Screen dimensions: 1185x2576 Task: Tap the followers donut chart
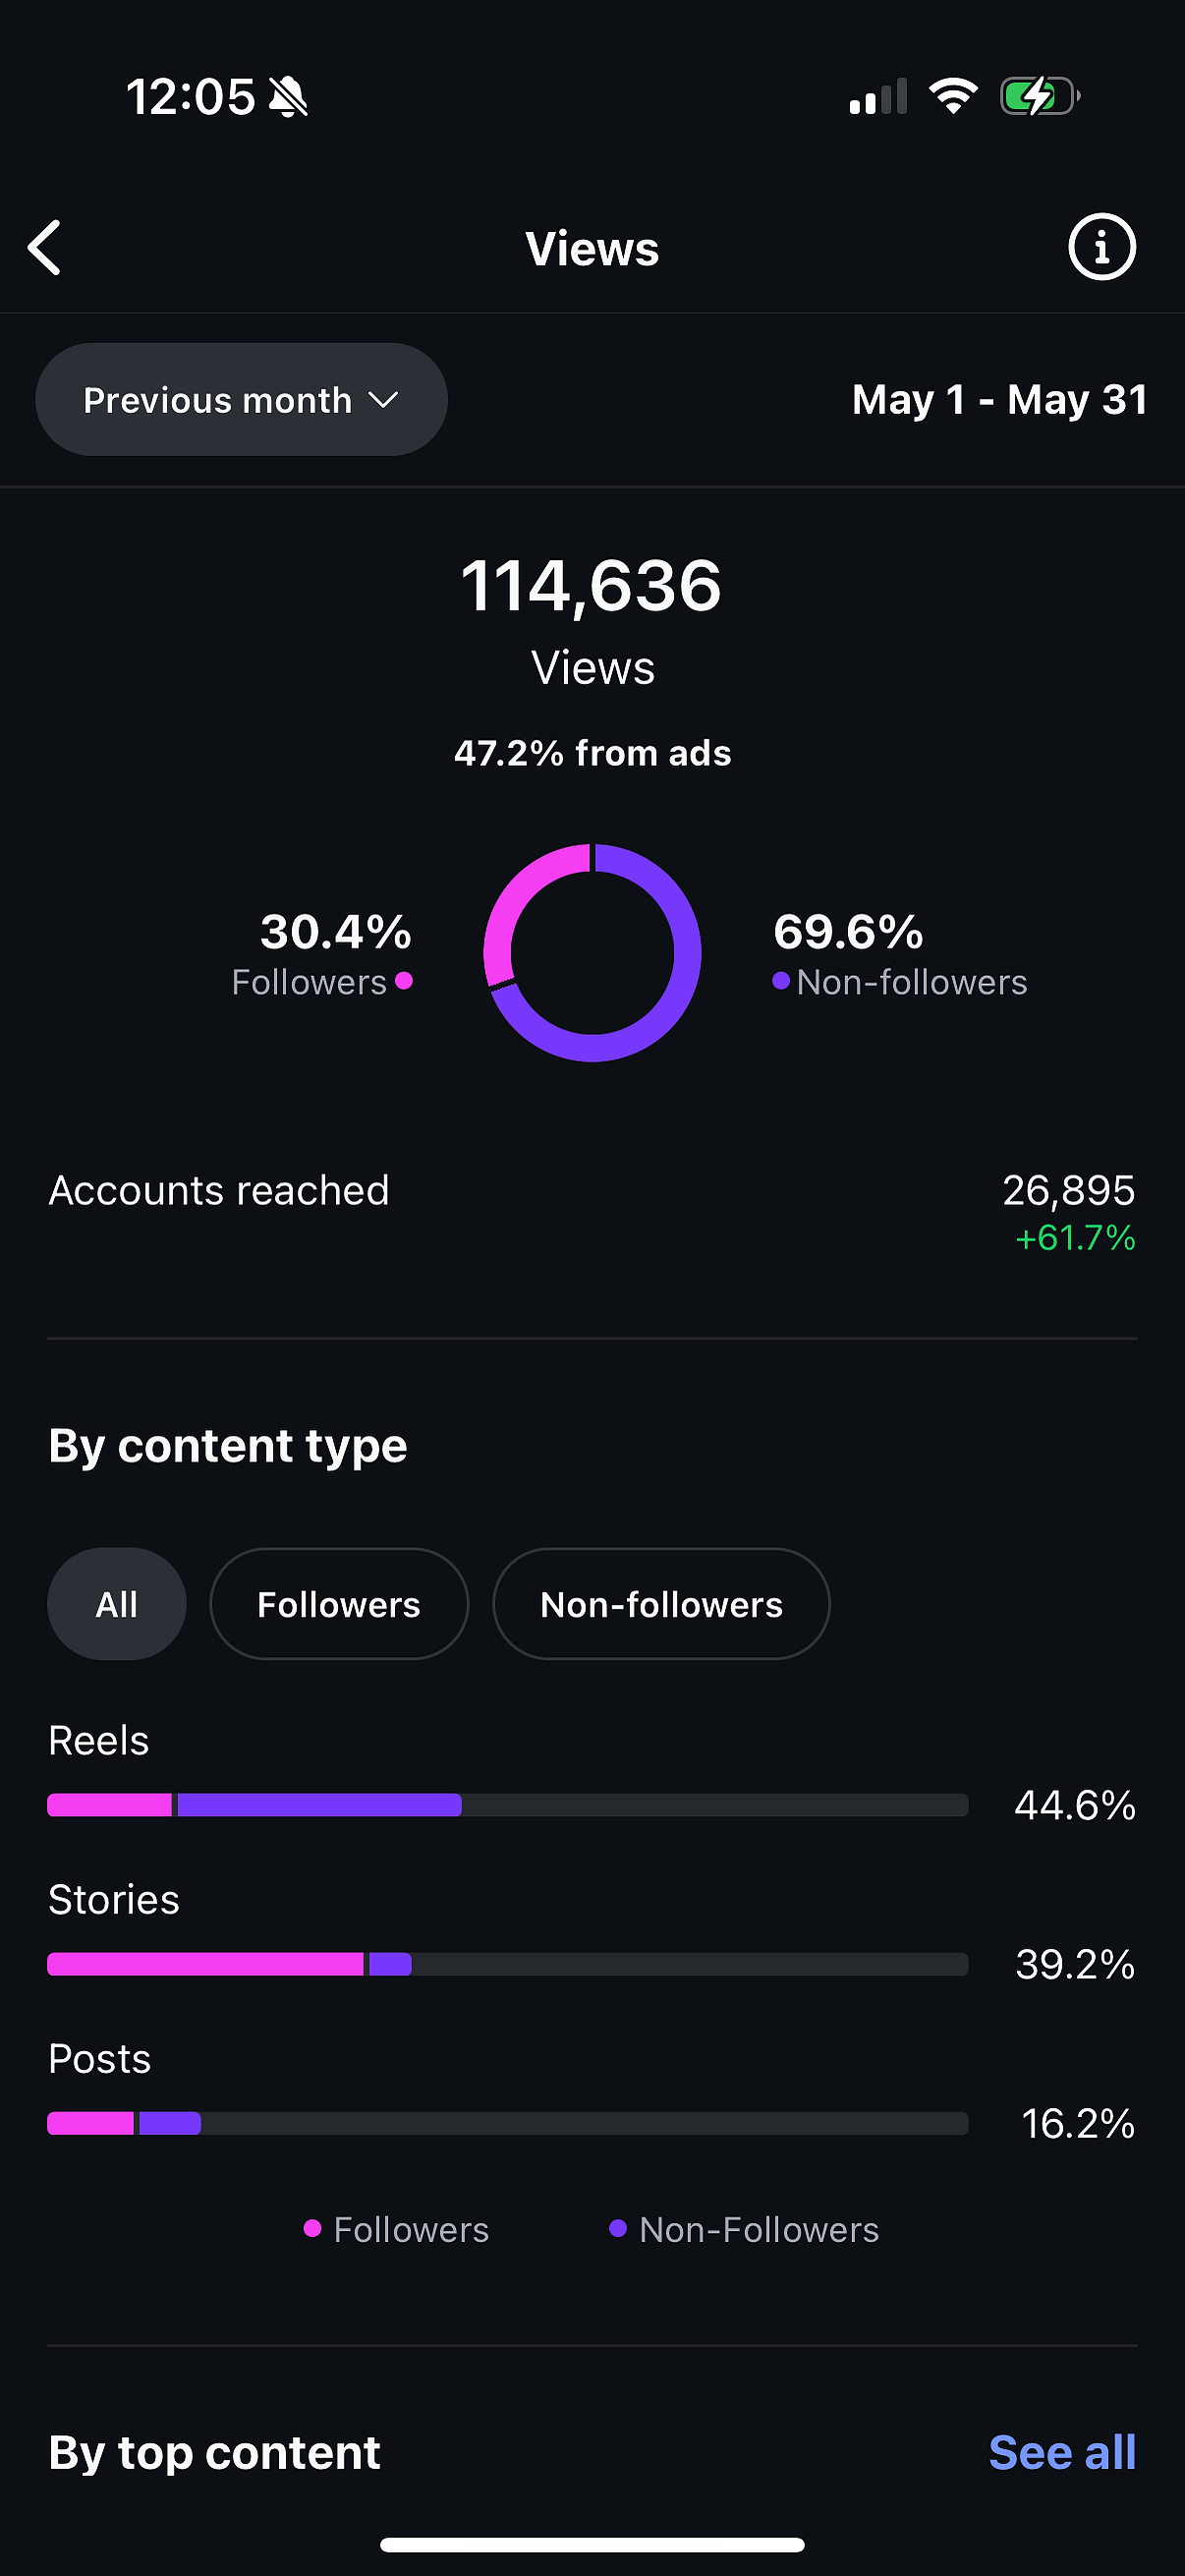coord(592,952)
